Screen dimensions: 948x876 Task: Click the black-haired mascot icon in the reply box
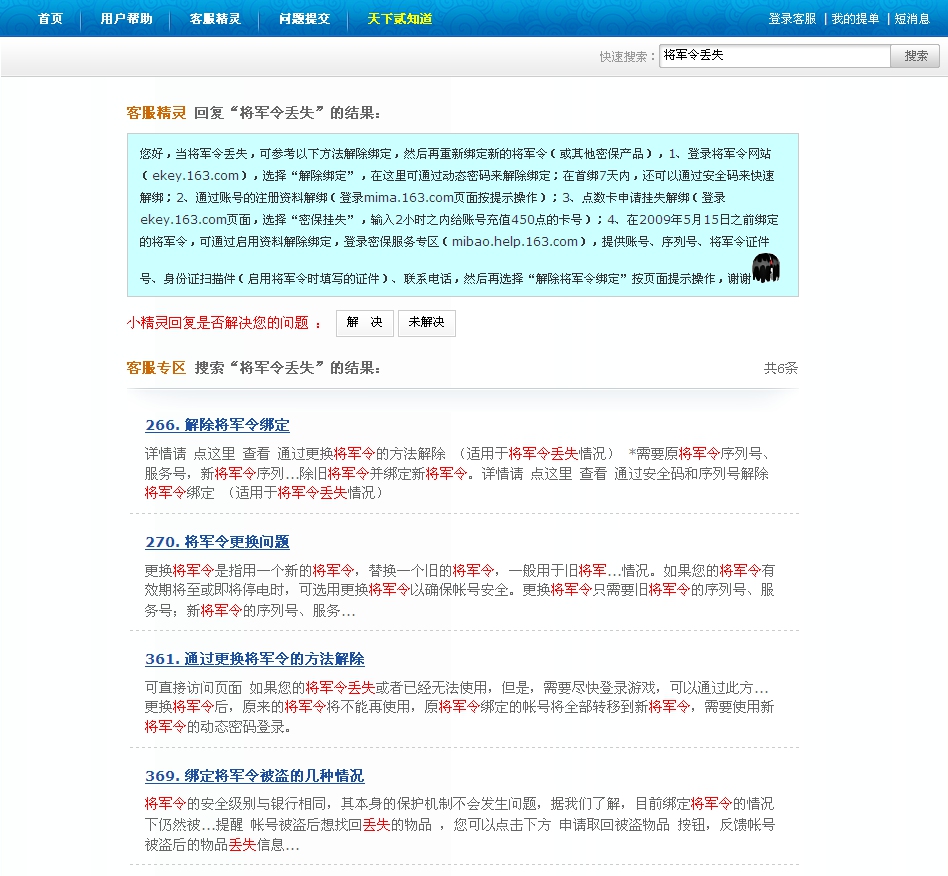click(x=765, y=268)
